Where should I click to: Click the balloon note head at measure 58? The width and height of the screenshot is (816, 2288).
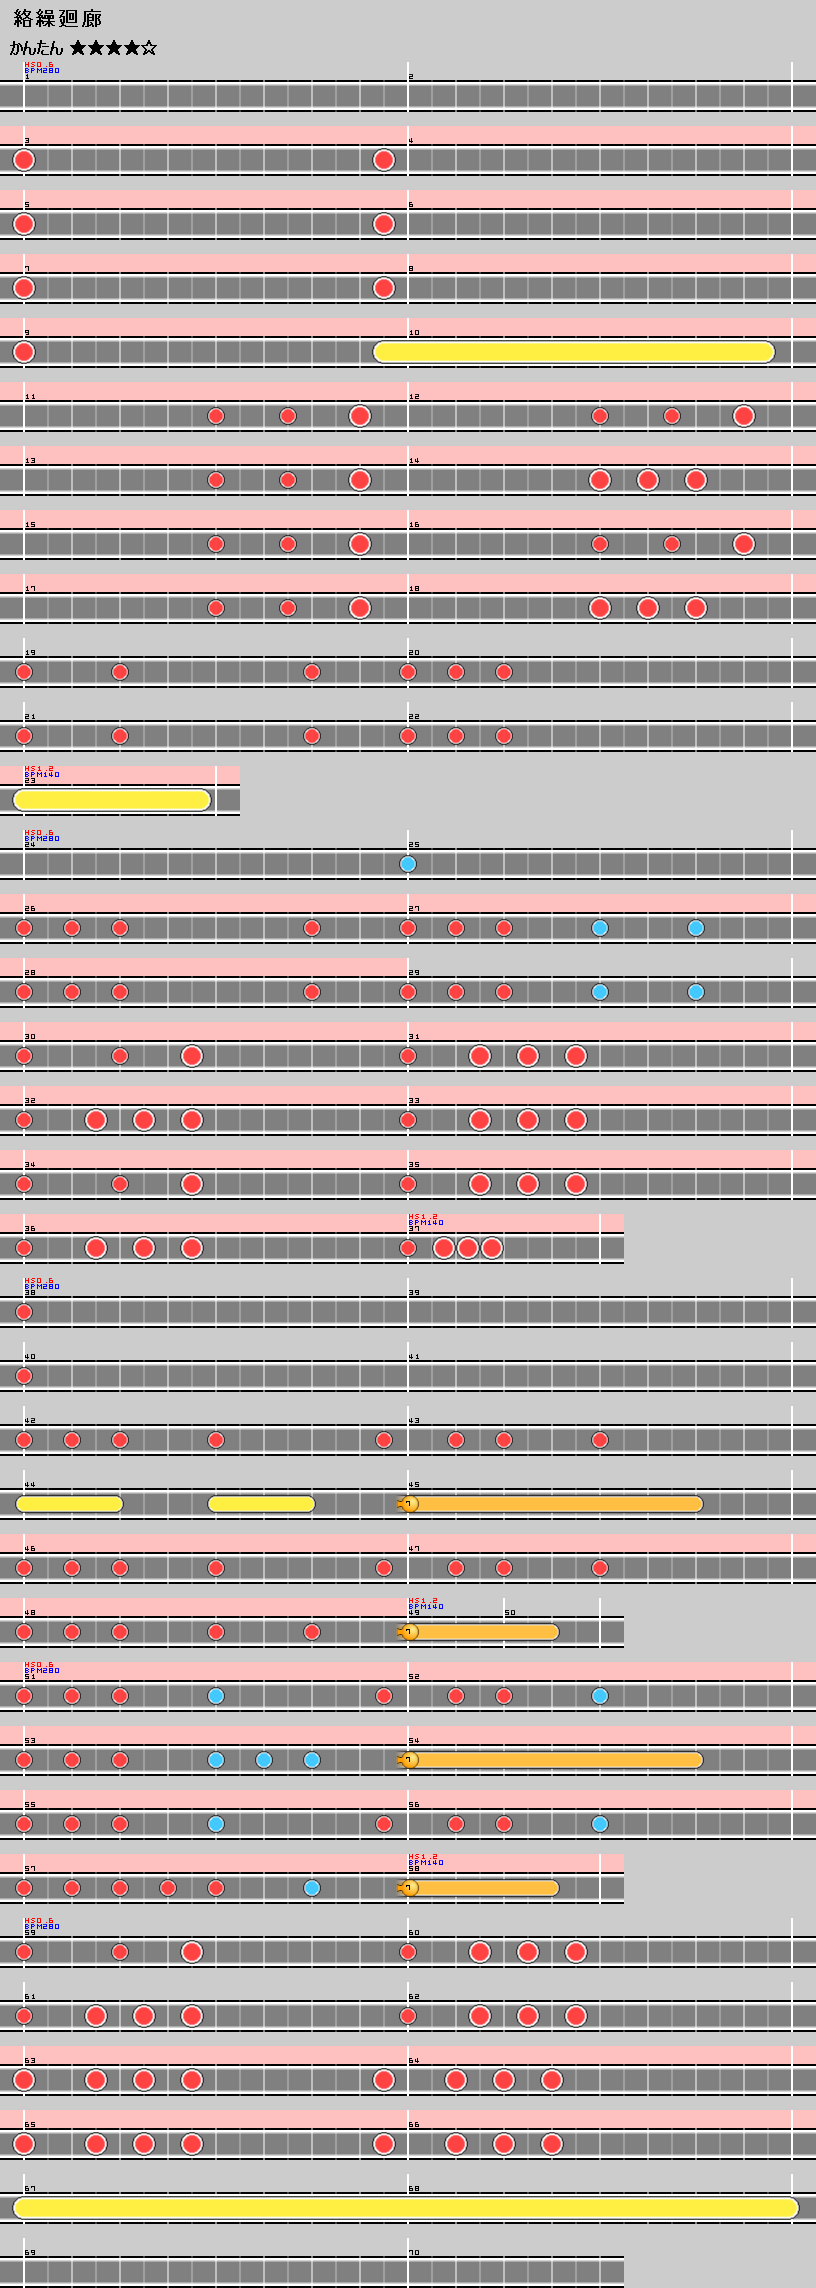coord(408,1888)
